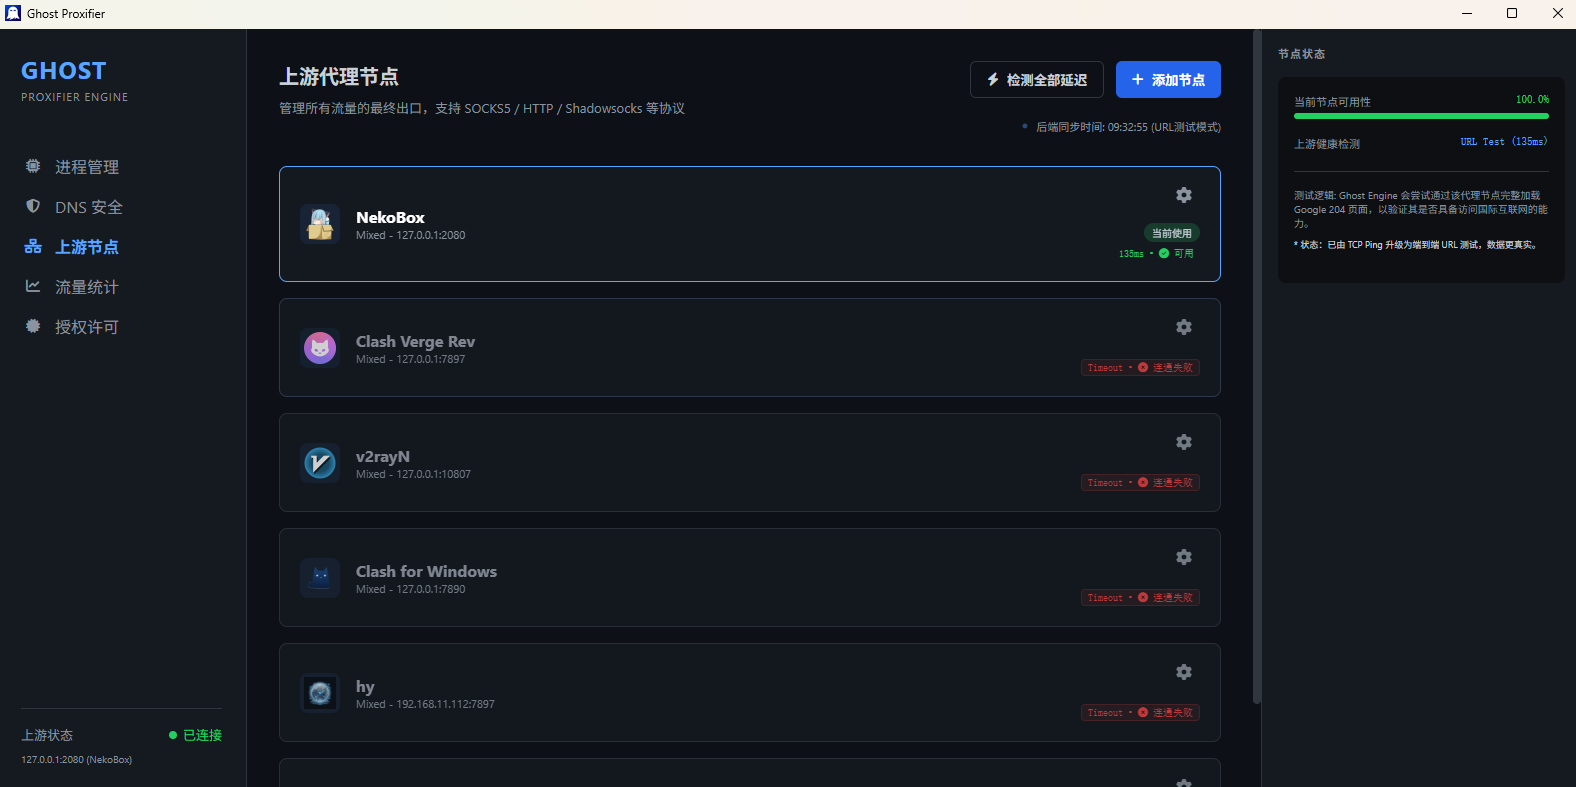Click Timeout badge on v2rayN
The height and width of the screenshot is (787, 1576).
click(x=1140, y=483)
